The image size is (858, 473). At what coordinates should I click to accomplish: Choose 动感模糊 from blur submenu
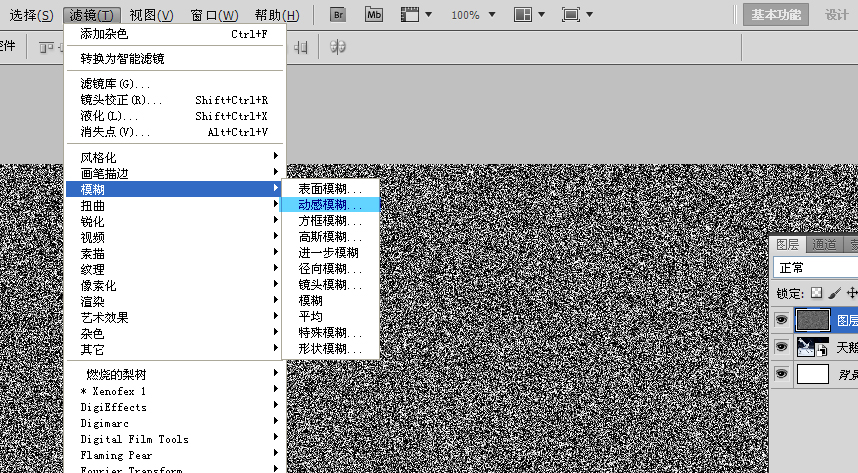330,204
